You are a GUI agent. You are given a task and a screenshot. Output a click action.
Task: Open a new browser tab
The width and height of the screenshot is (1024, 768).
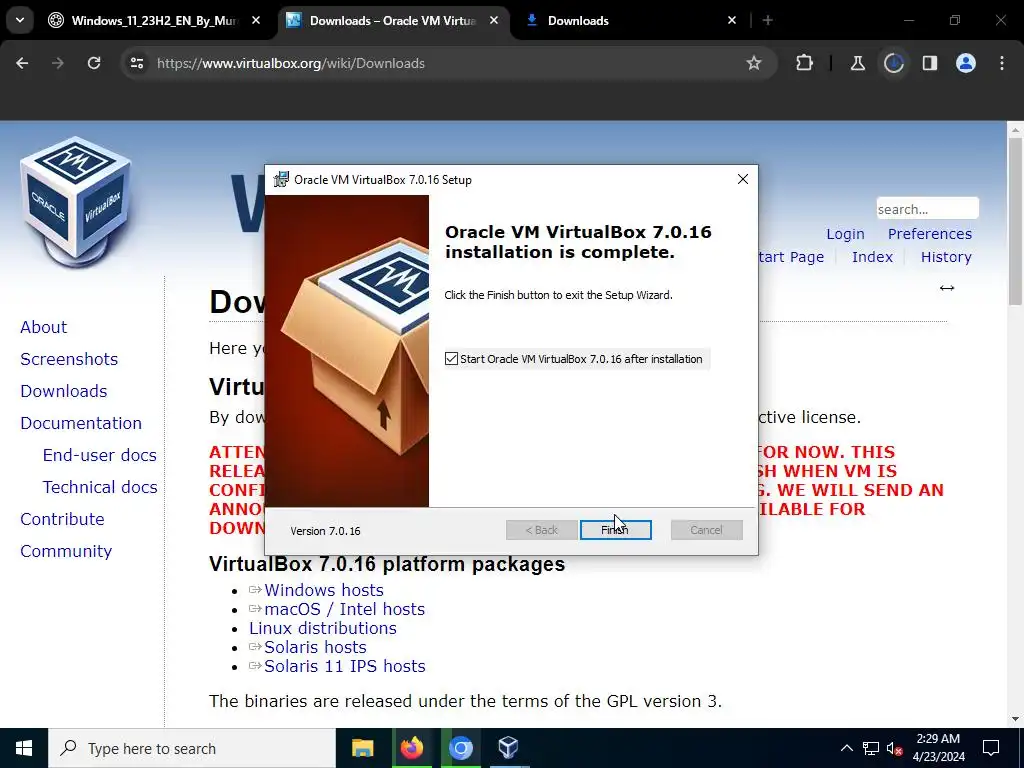click(768, 20)
